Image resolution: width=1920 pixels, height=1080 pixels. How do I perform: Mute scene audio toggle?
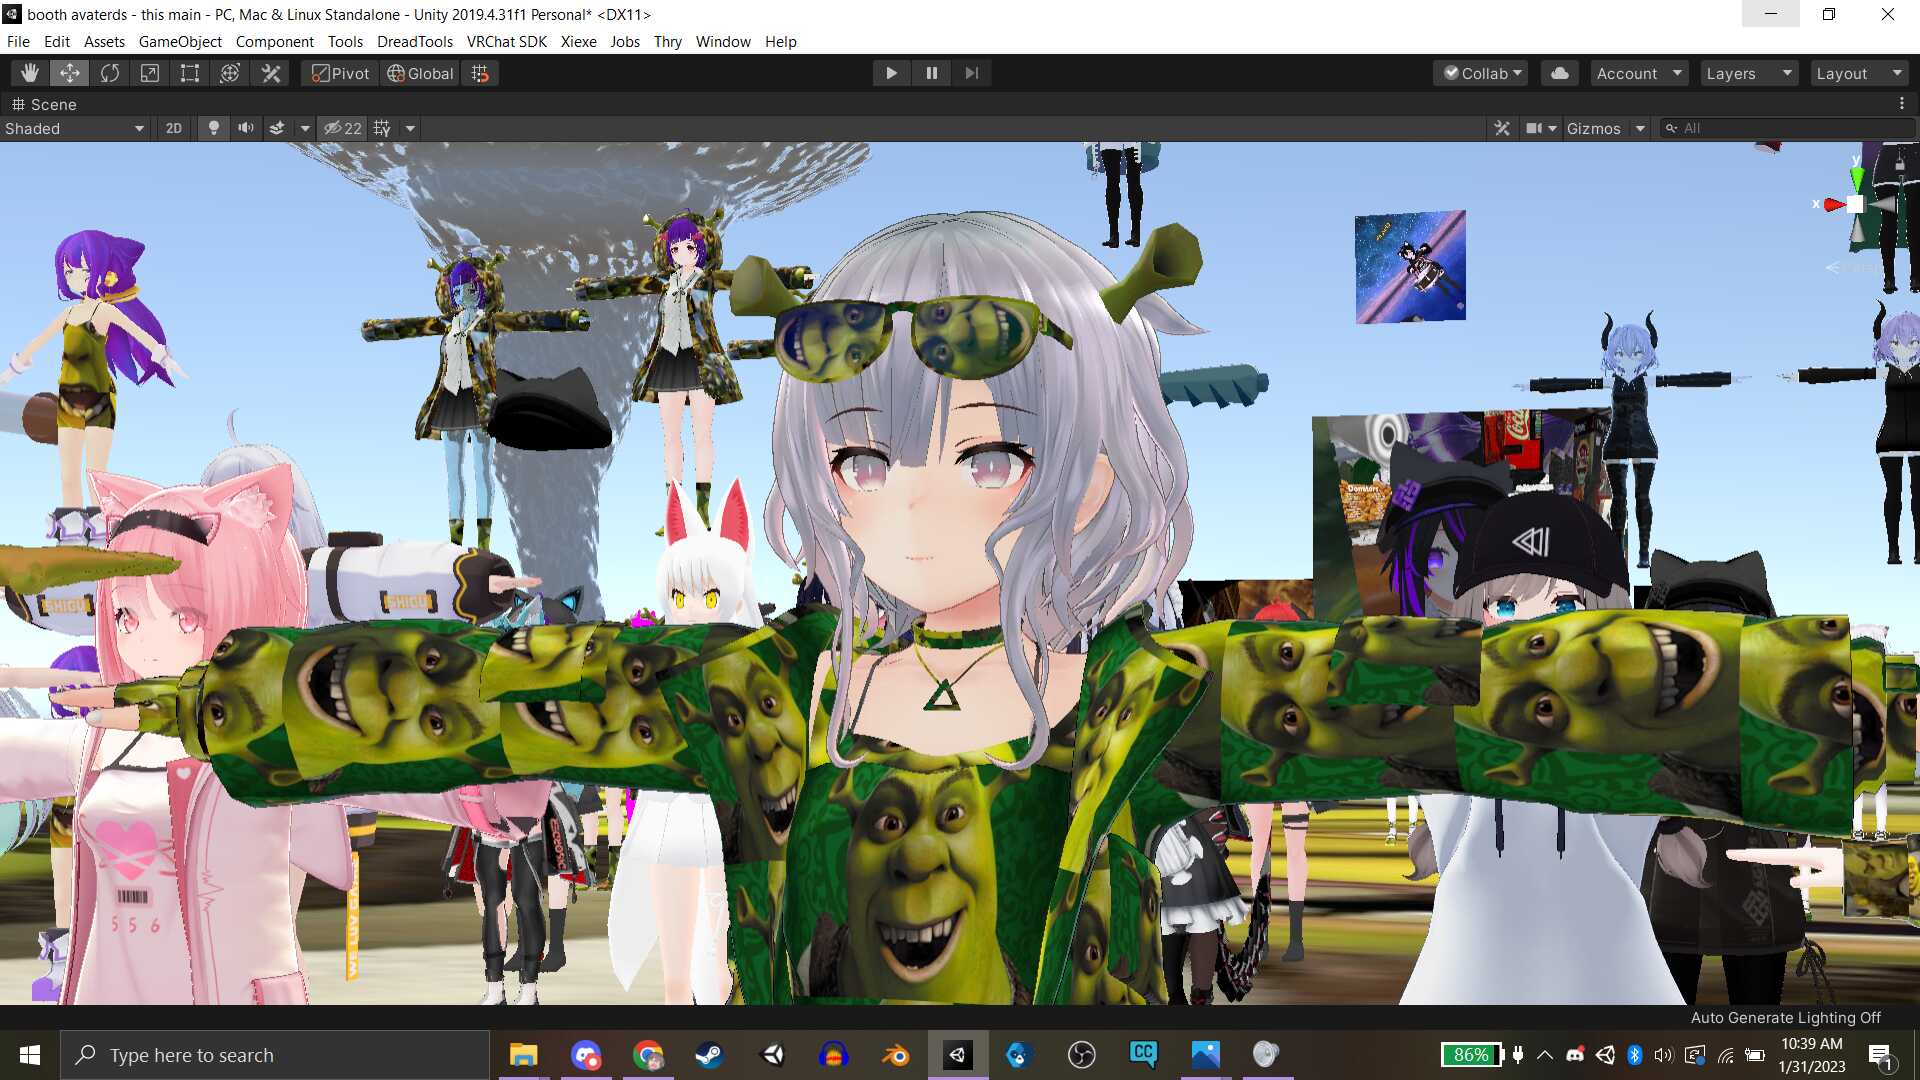245,128
